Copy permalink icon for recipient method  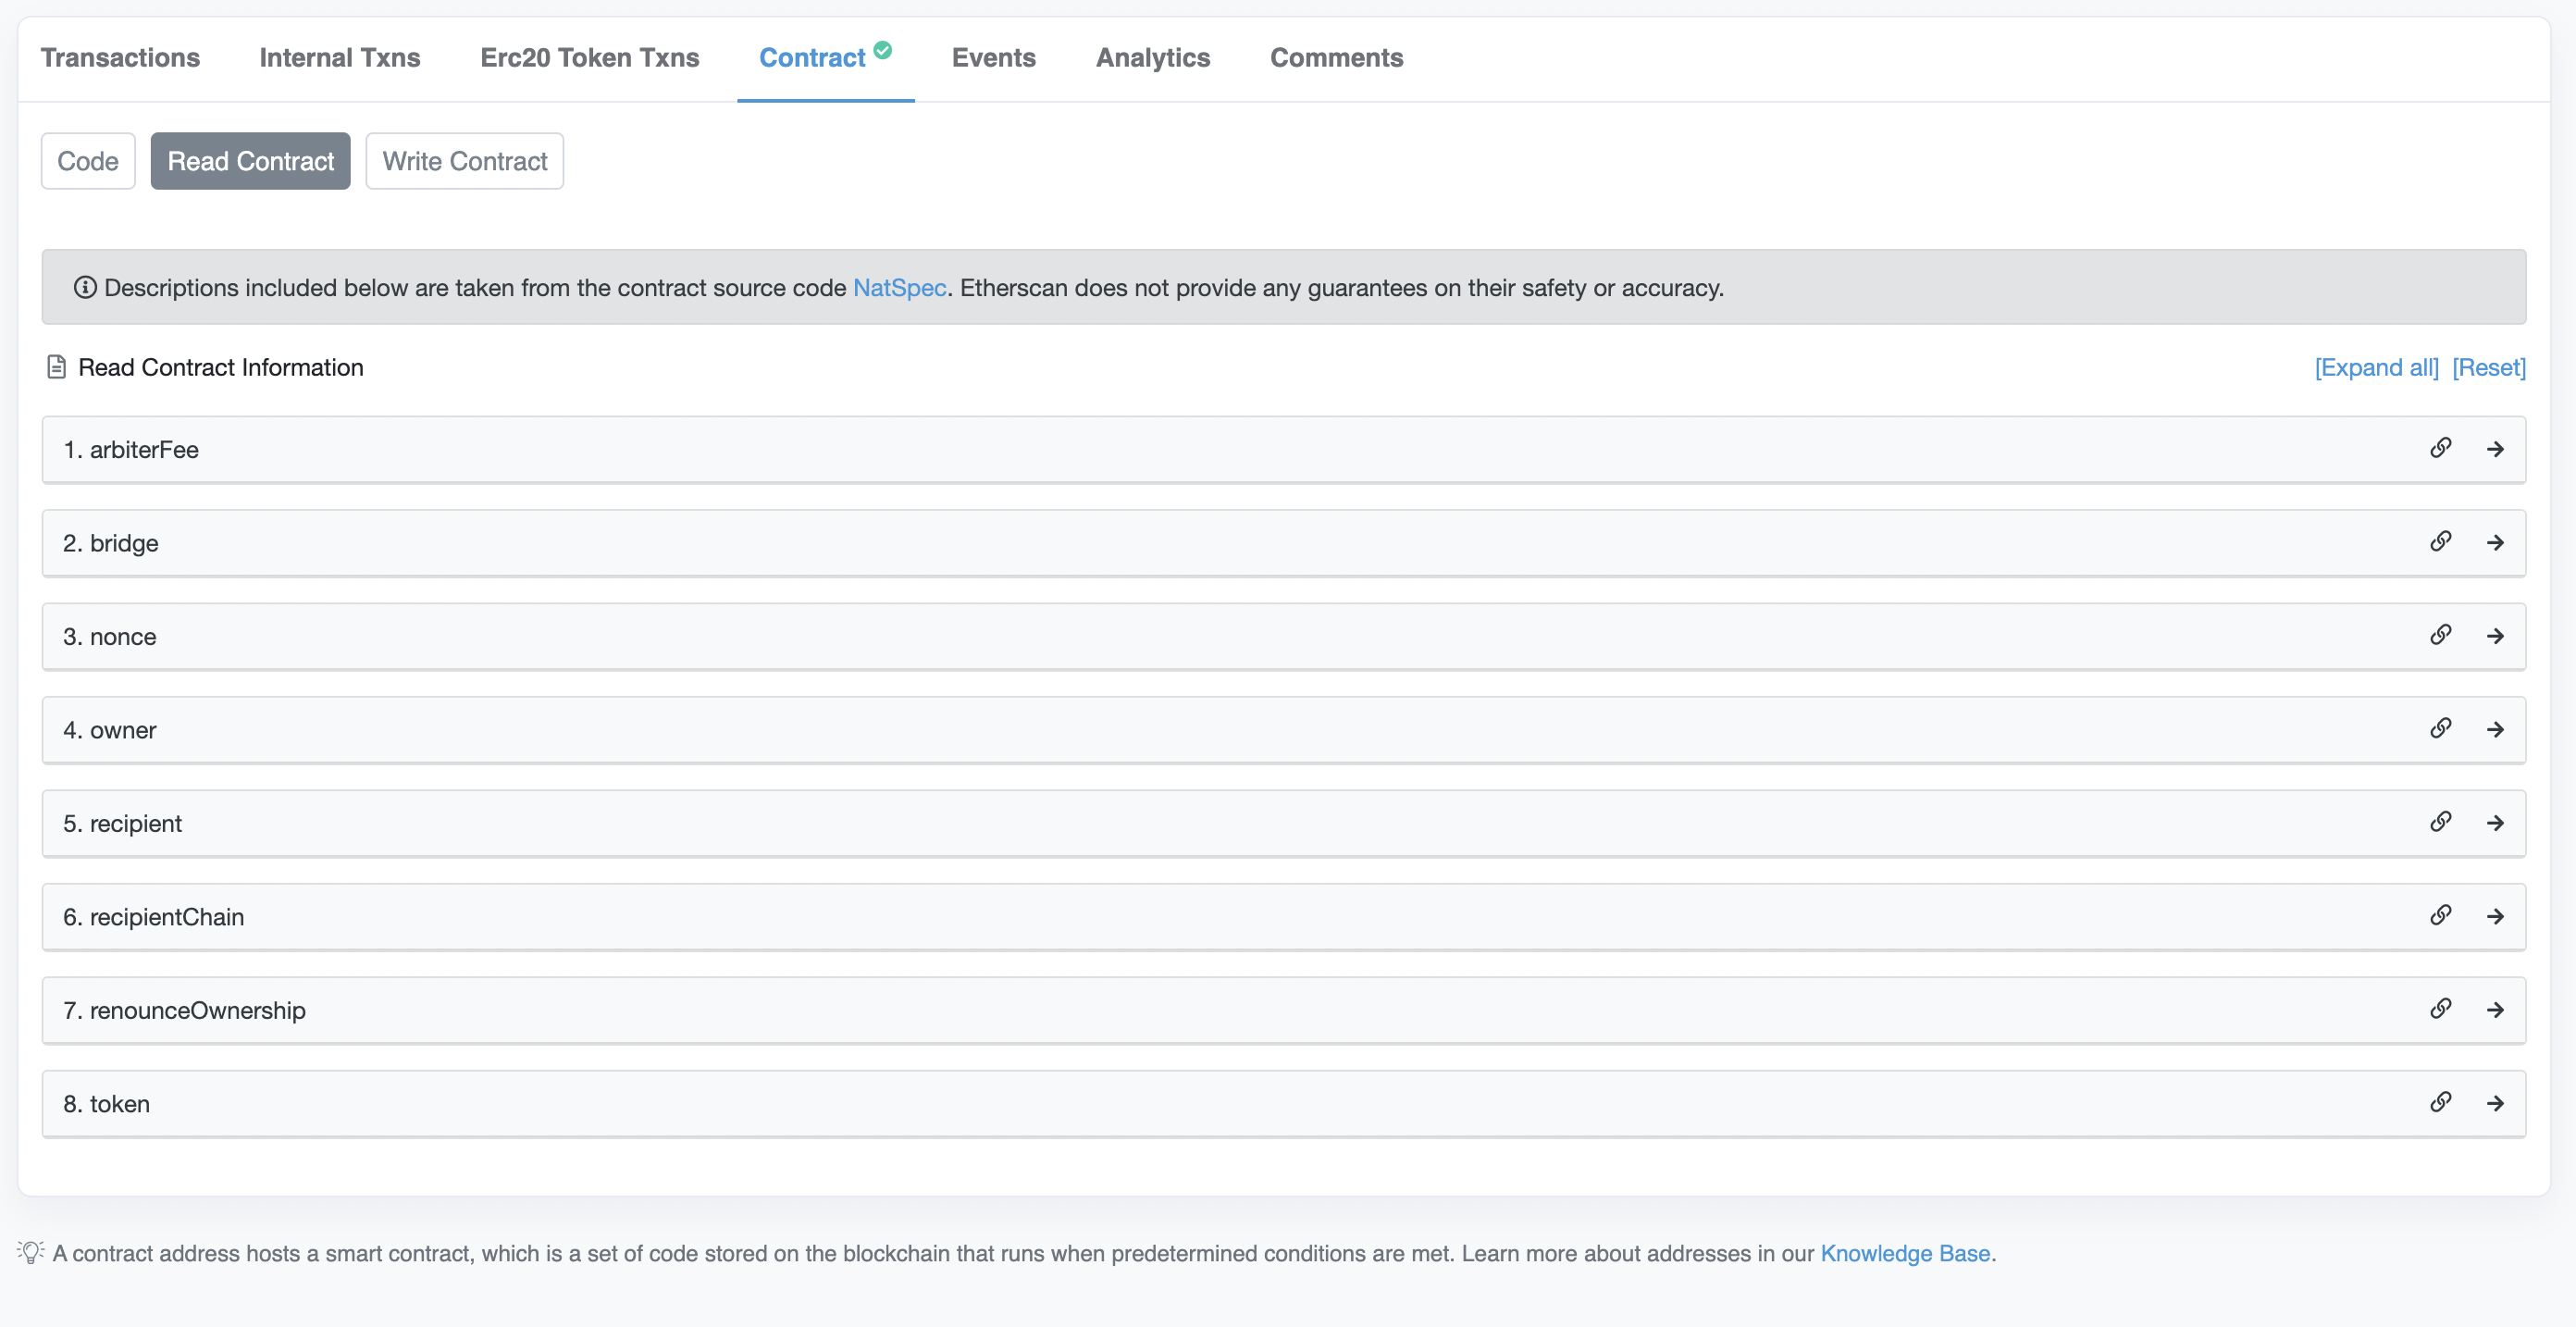[2440, 822]
